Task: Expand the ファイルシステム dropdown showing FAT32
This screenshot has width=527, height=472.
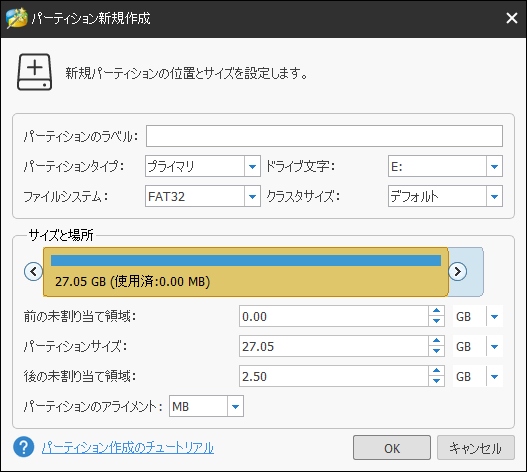Action: (203, 196)
